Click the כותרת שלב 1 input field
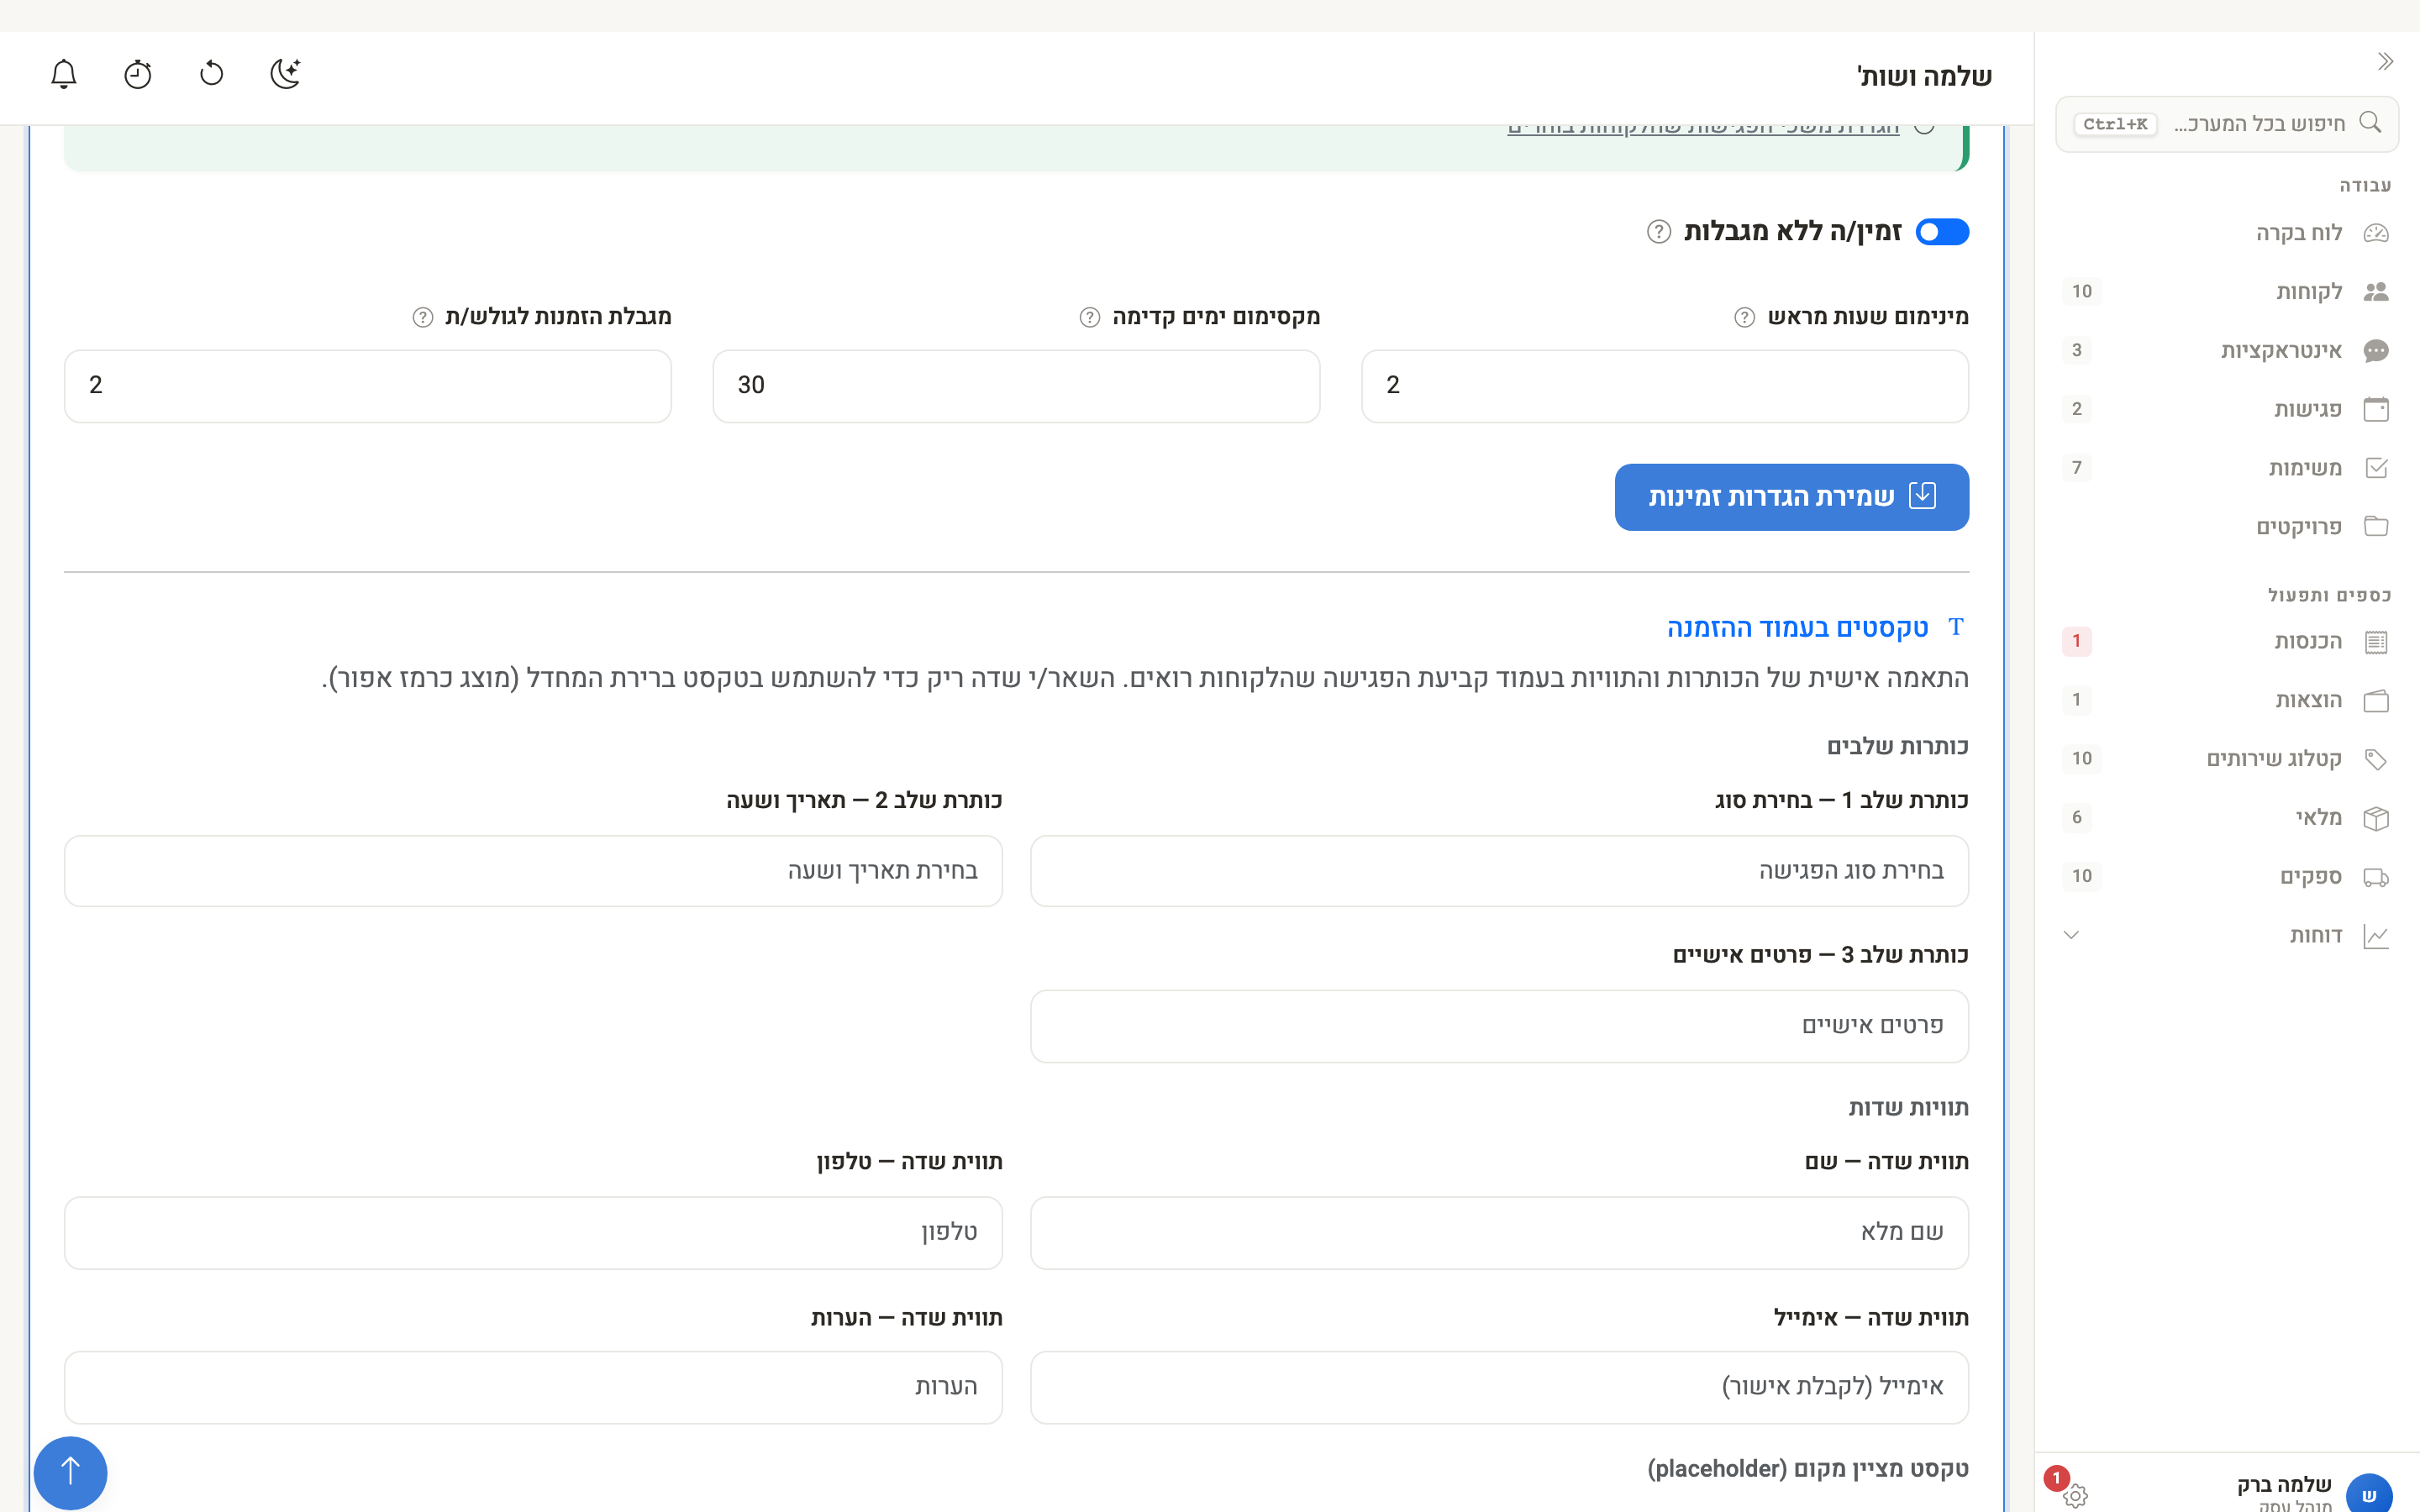The height and width of the screenshot is (1512, 2420). tap(1499, 871)
